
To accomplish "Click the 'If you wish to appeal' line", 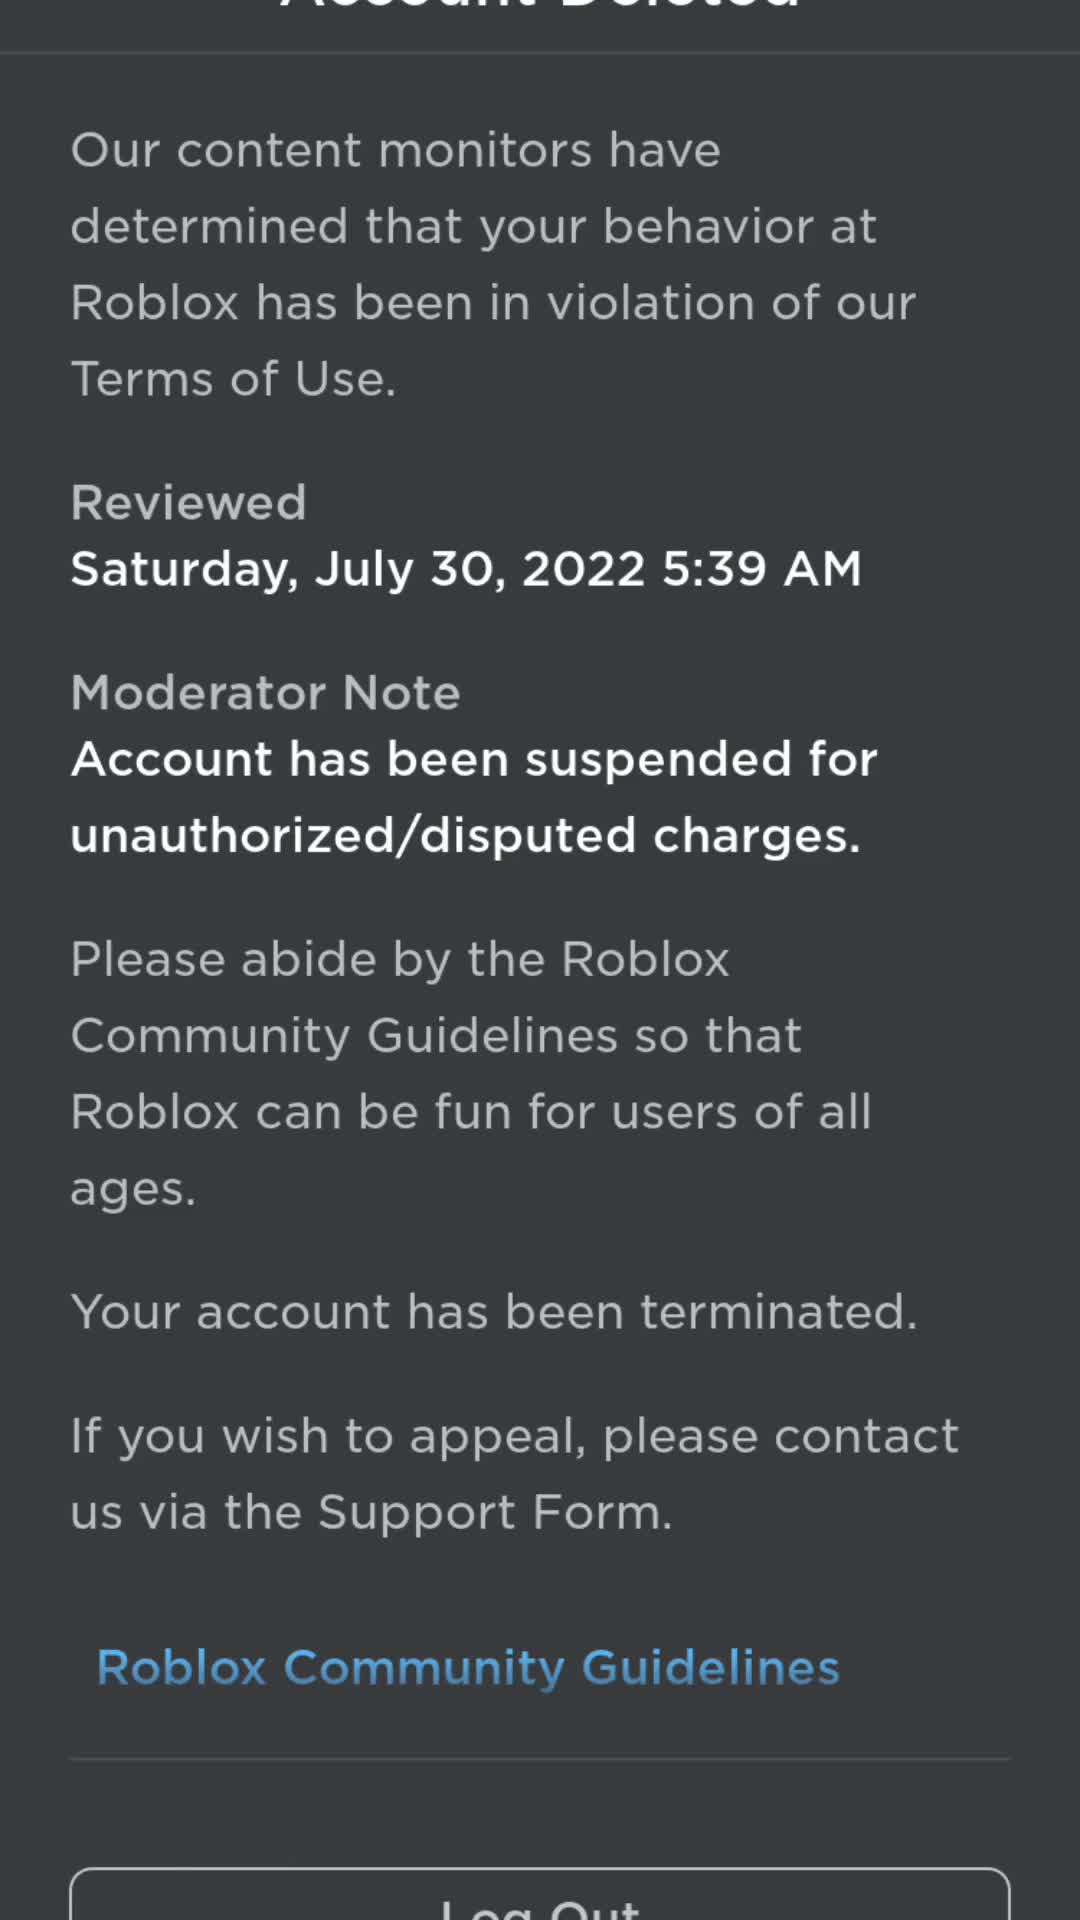I will [x=514, y=1436].
